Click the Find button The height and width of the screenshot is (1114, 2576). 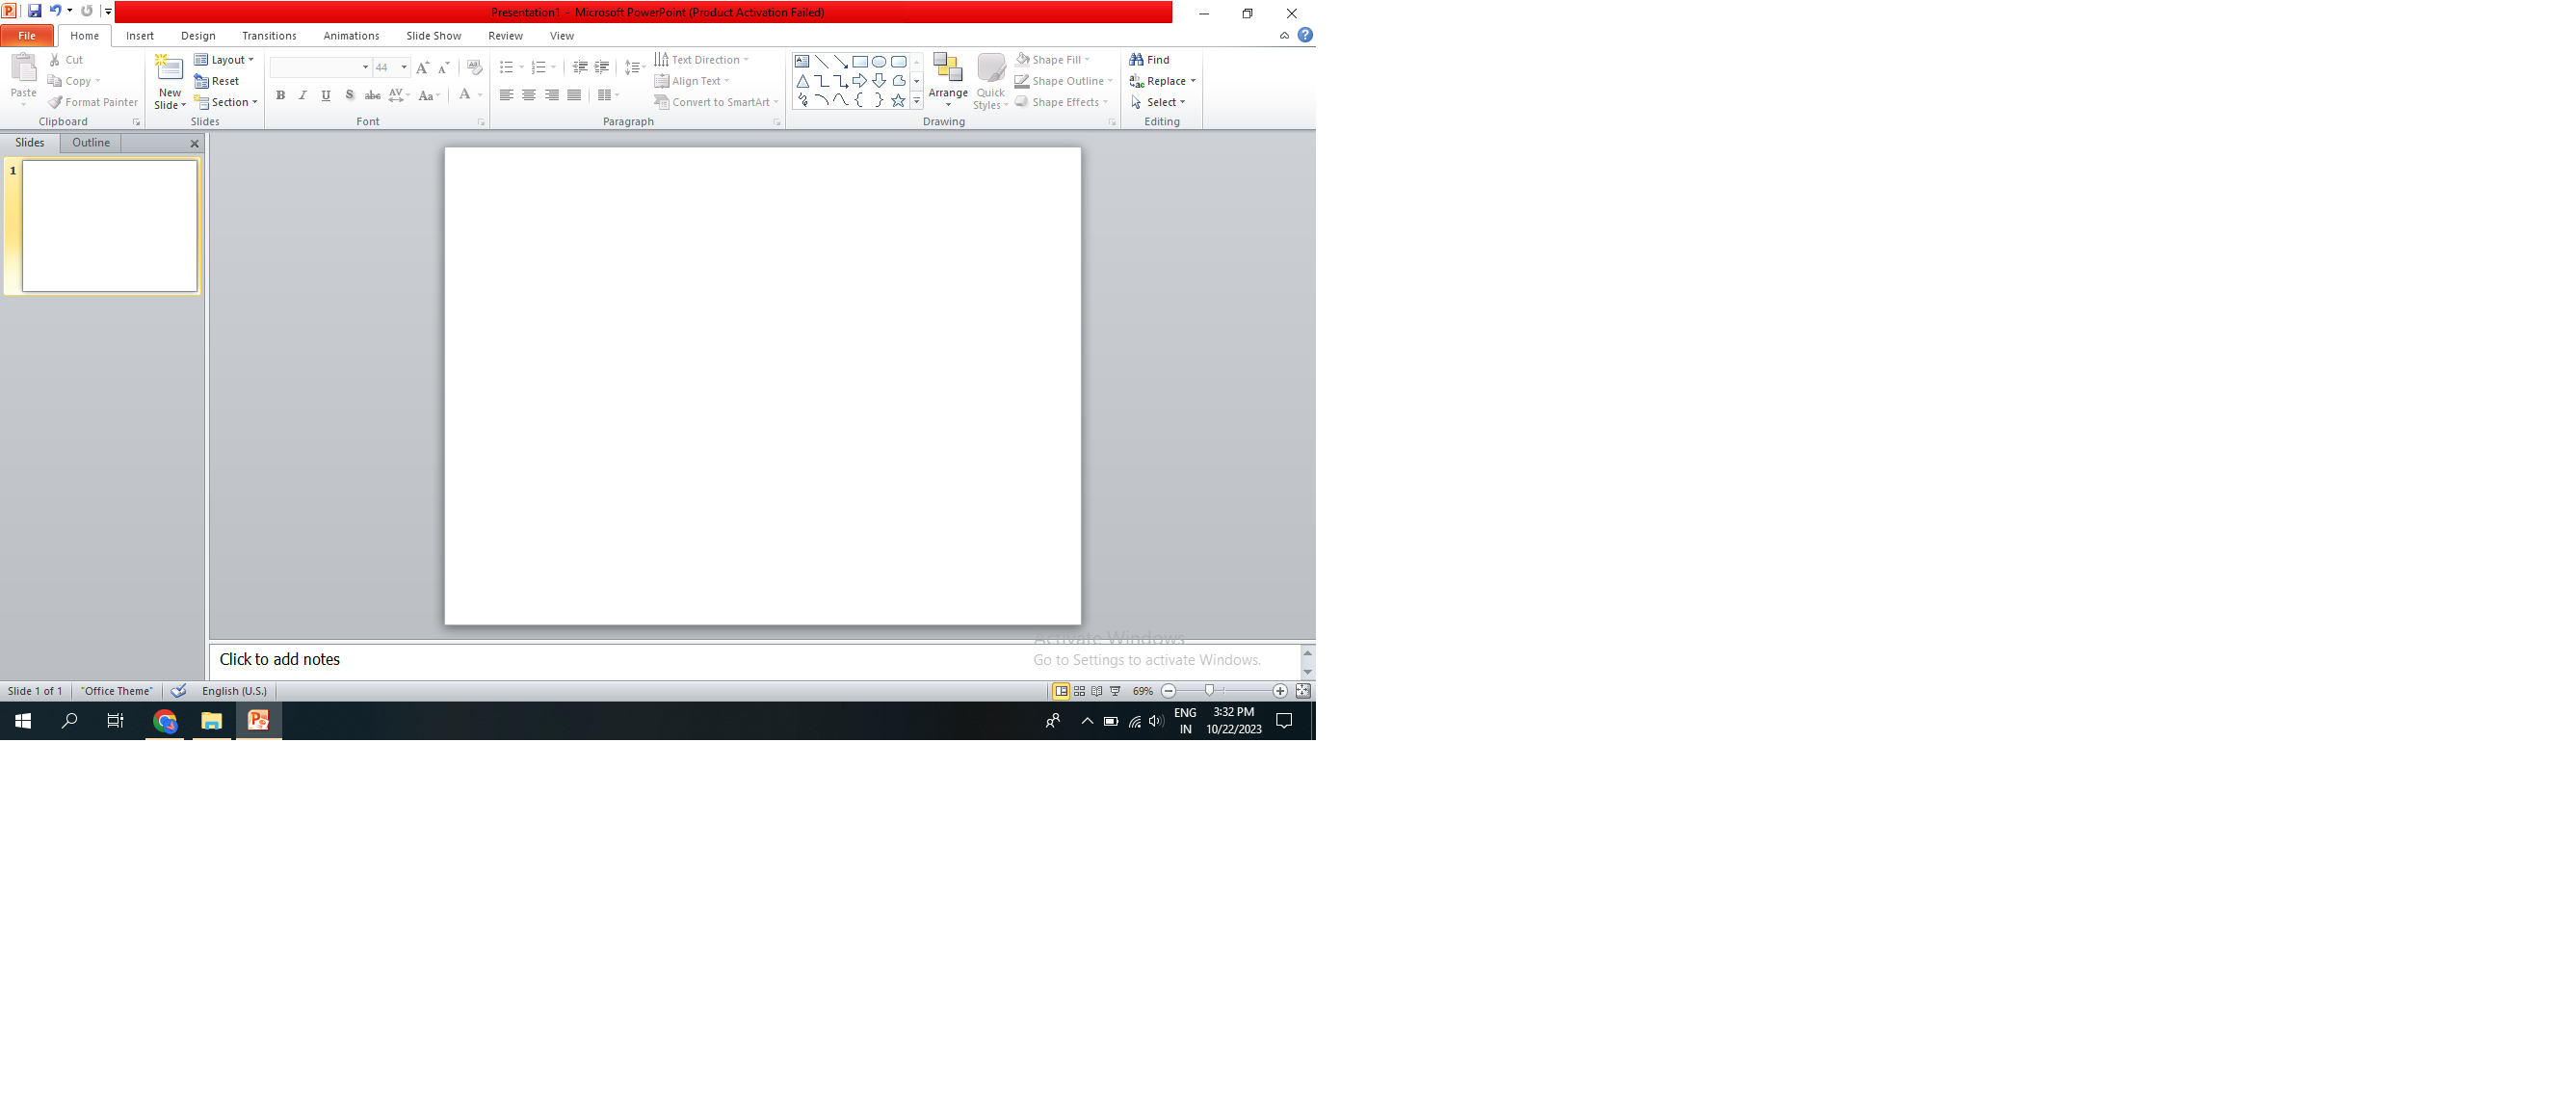click(x=1149, y=60)
